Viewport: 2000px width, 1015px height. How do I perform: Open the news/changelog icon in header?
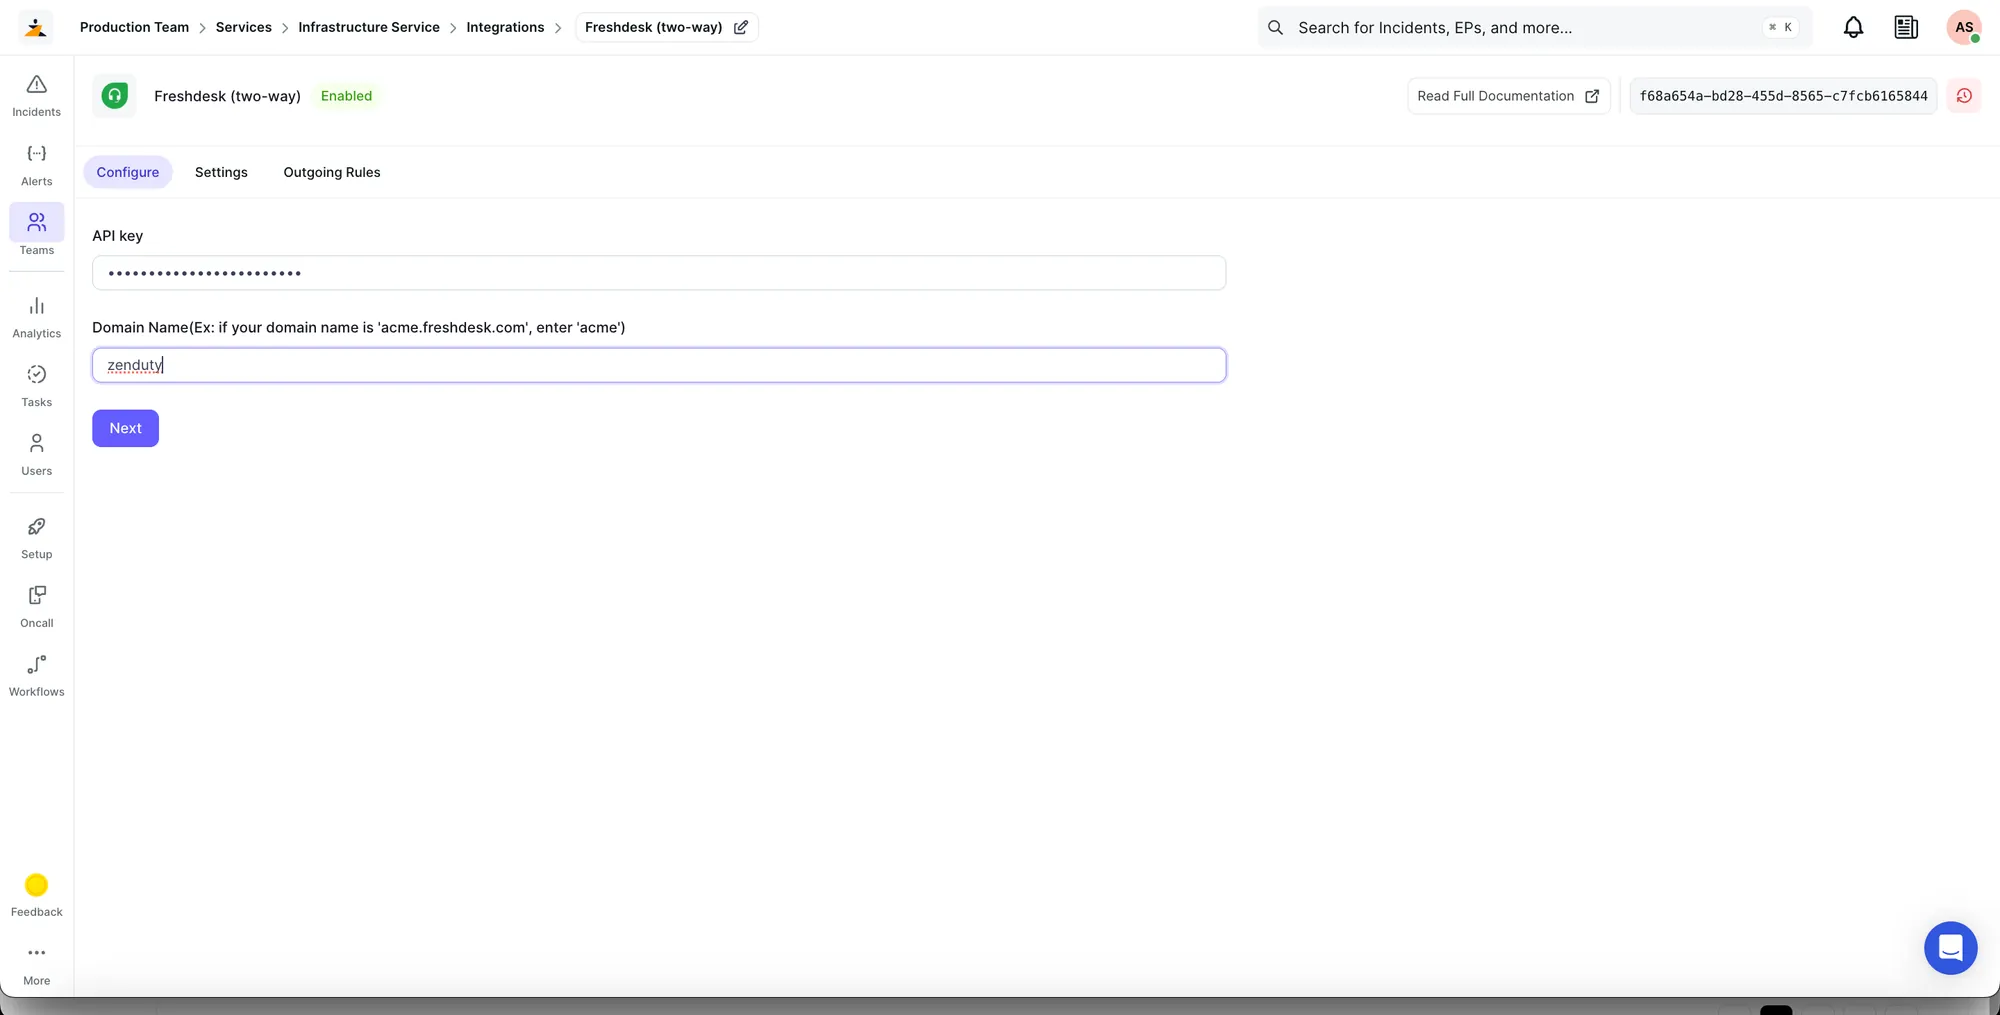[x=1906, y=28]
